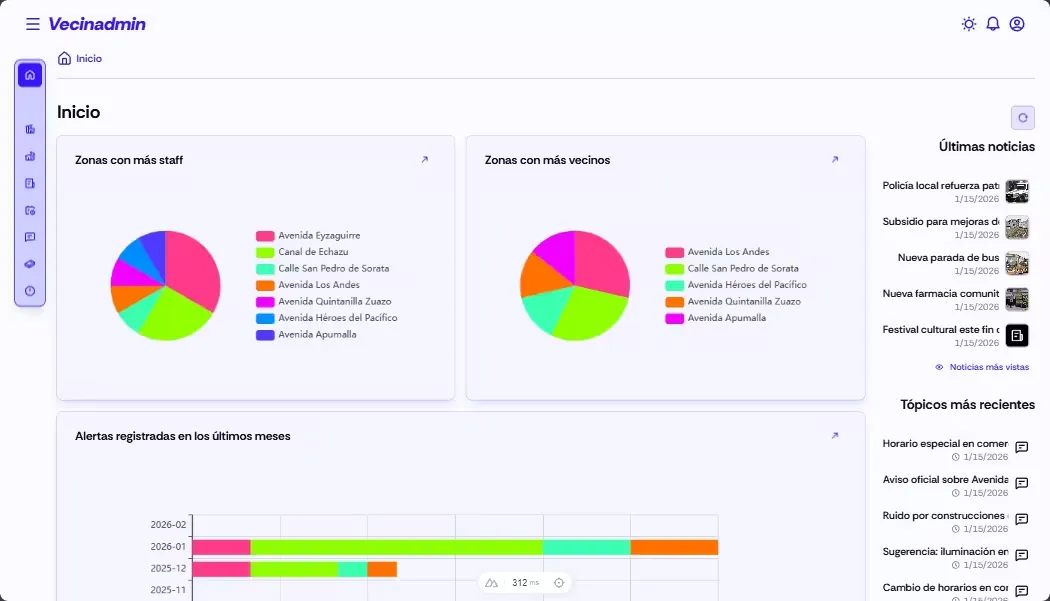
Task: Expand the Zonas con más vecinos chart
Action: coord(835,160)
